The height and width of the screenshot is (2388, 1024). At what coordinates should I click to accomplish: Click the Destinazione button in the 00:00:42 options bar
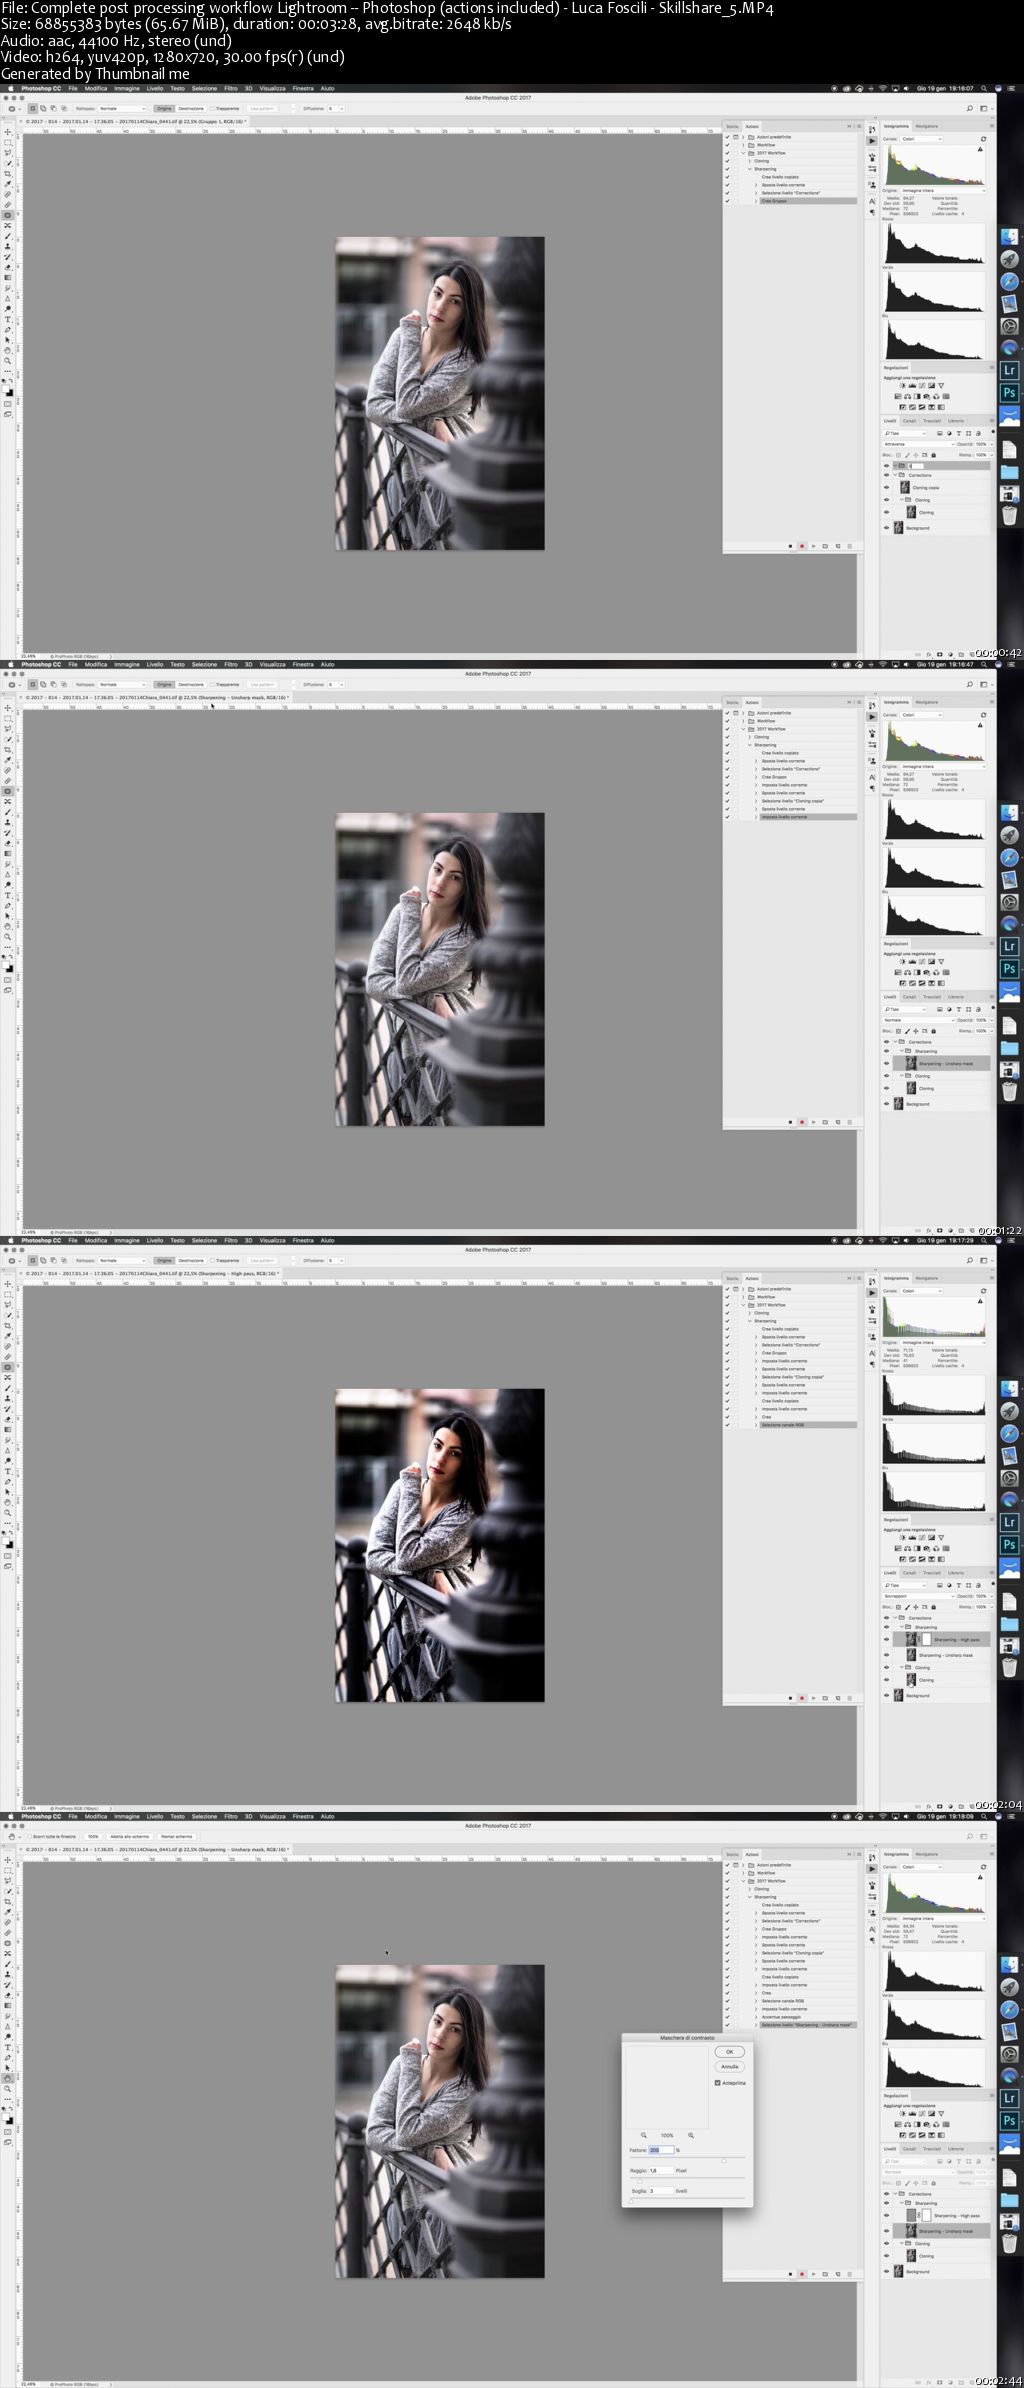pos(191,108)
